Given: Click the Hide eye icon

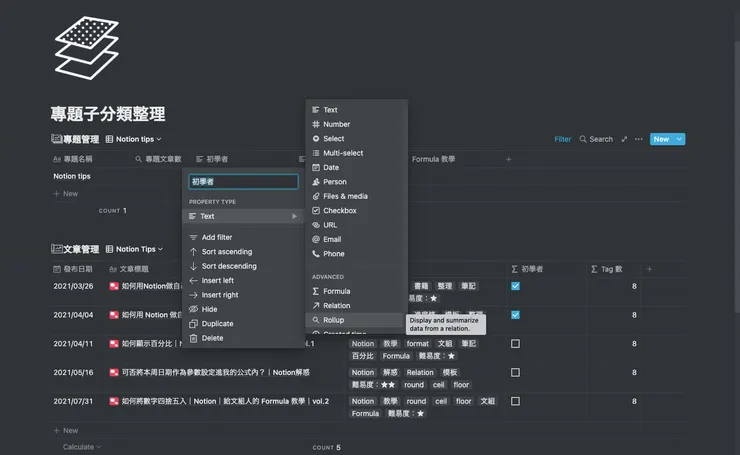Looking at the screenshot, I should pos(193,309).
